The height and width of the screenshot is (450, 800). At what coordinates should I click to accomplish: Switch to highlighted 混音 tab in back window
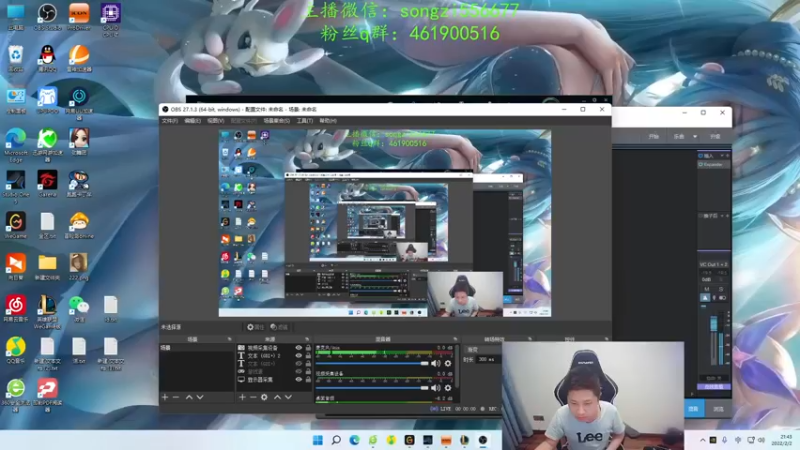(694, 409)
